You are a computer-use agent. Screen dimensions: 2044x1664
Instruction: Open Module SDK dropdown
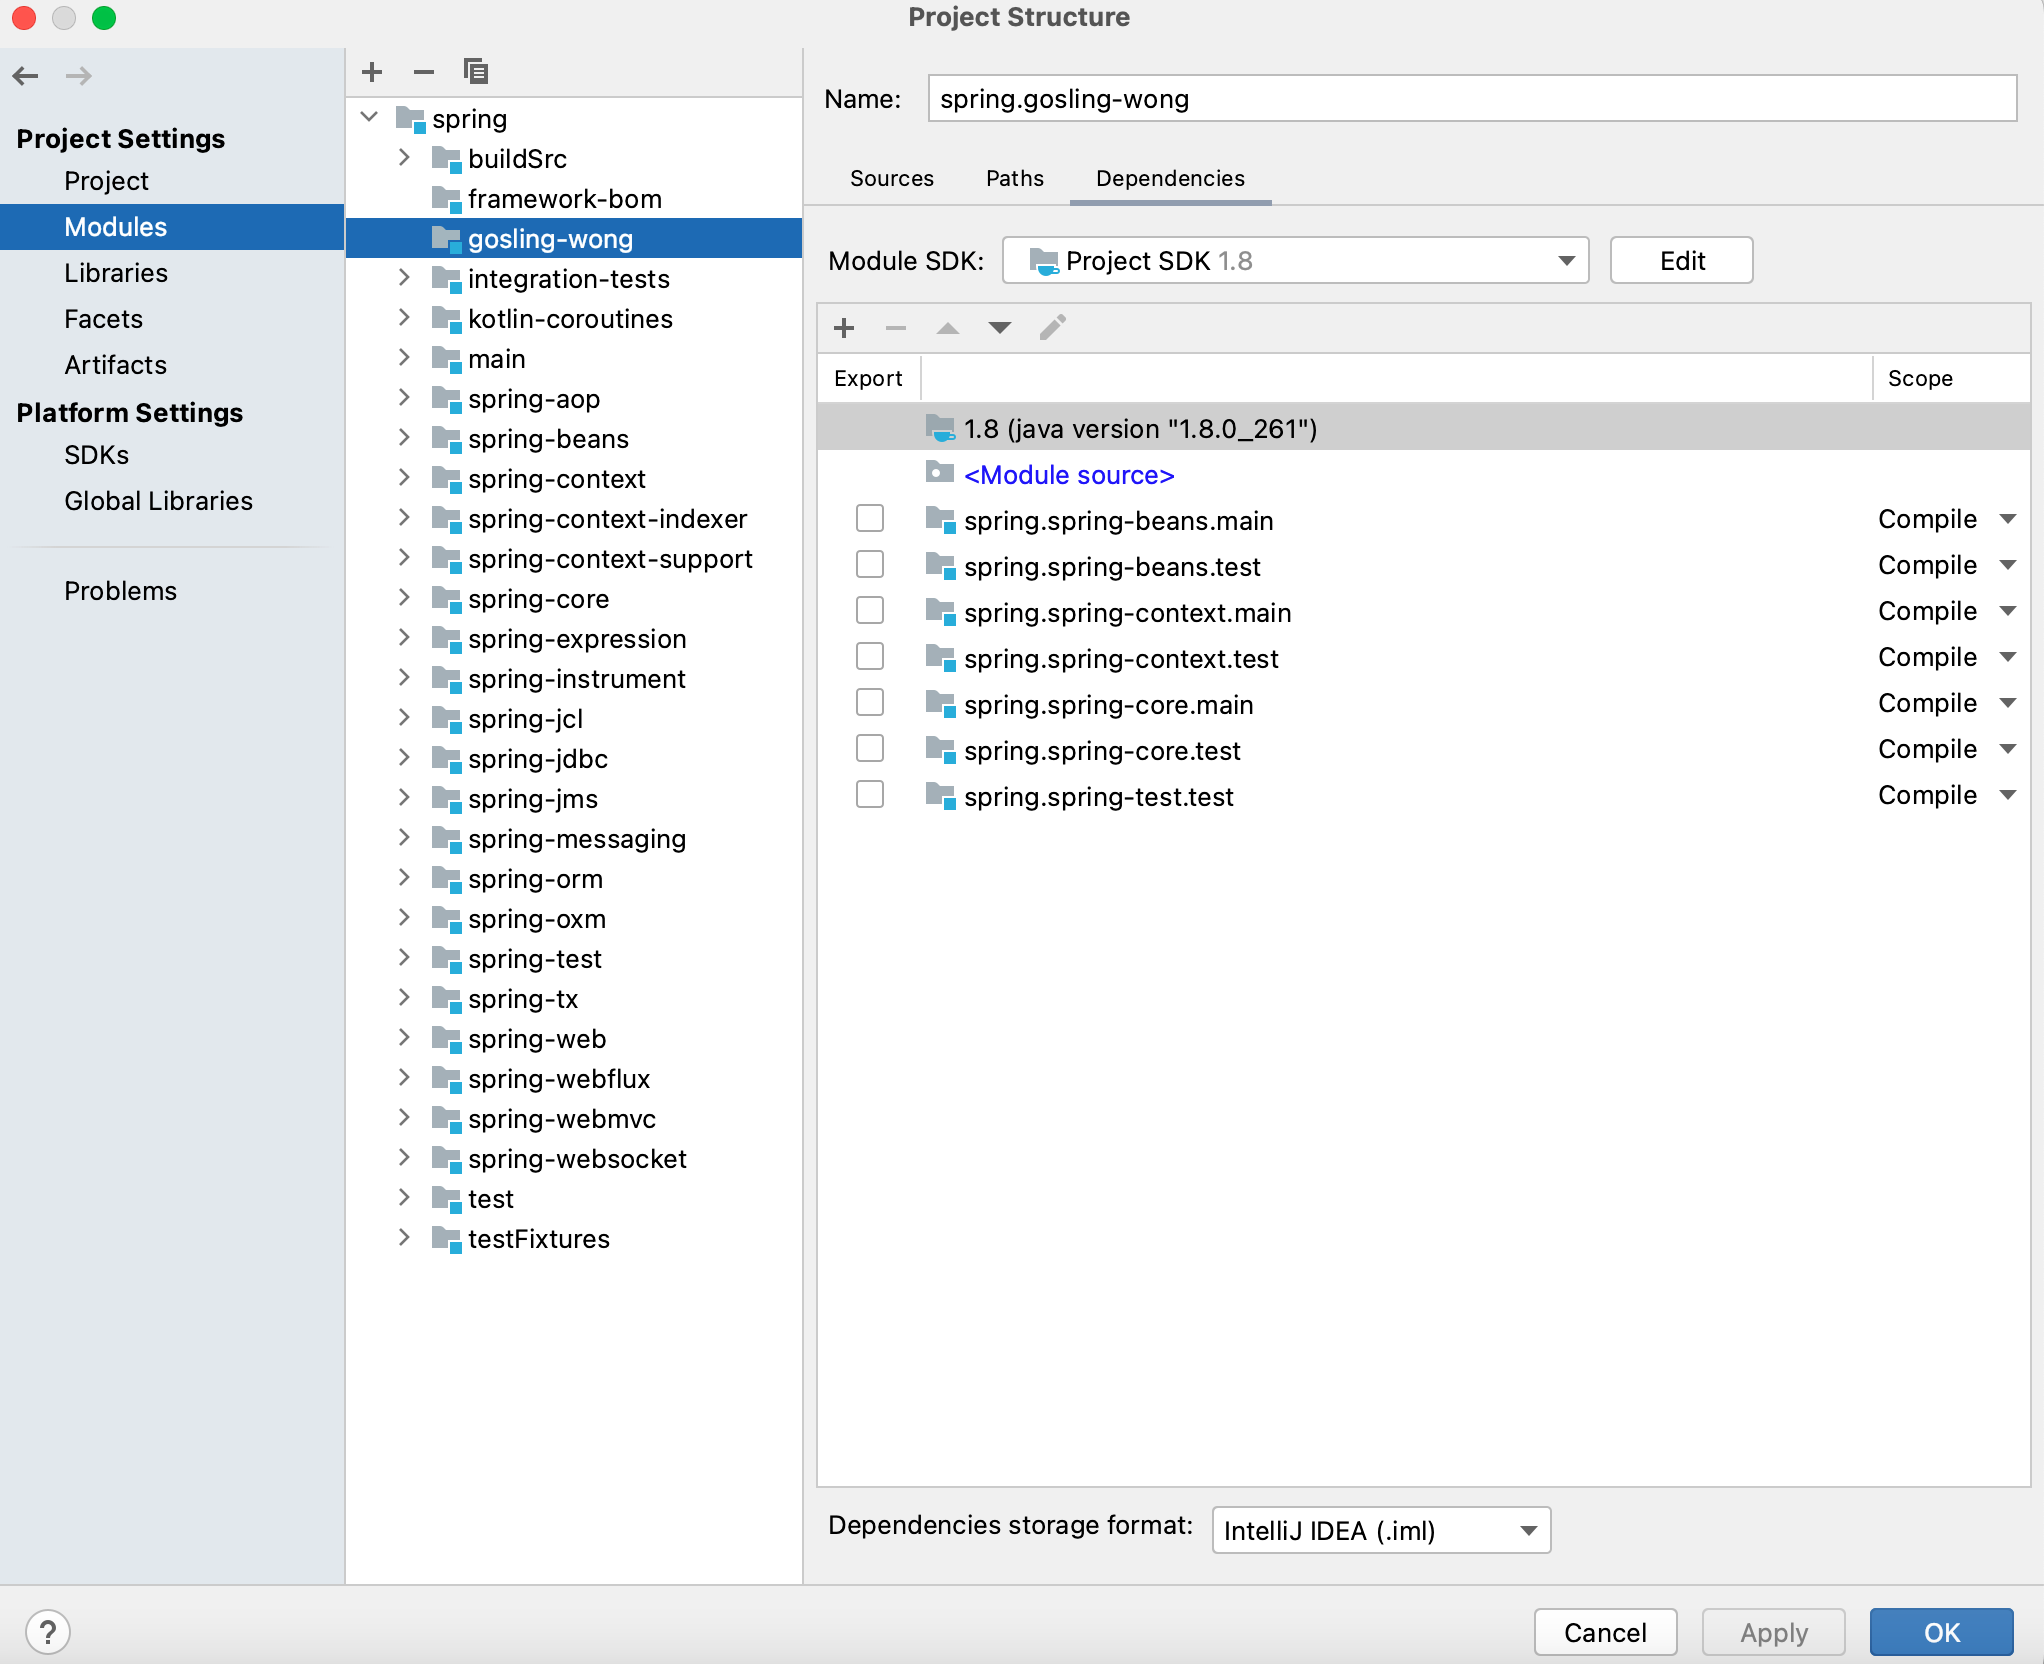(1295, 261)
